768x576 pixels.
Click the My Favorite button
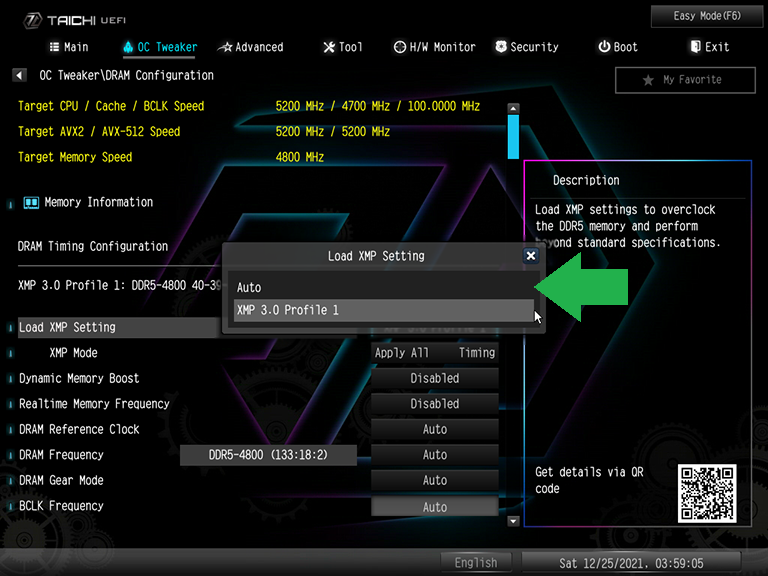(x=685, y=80)
